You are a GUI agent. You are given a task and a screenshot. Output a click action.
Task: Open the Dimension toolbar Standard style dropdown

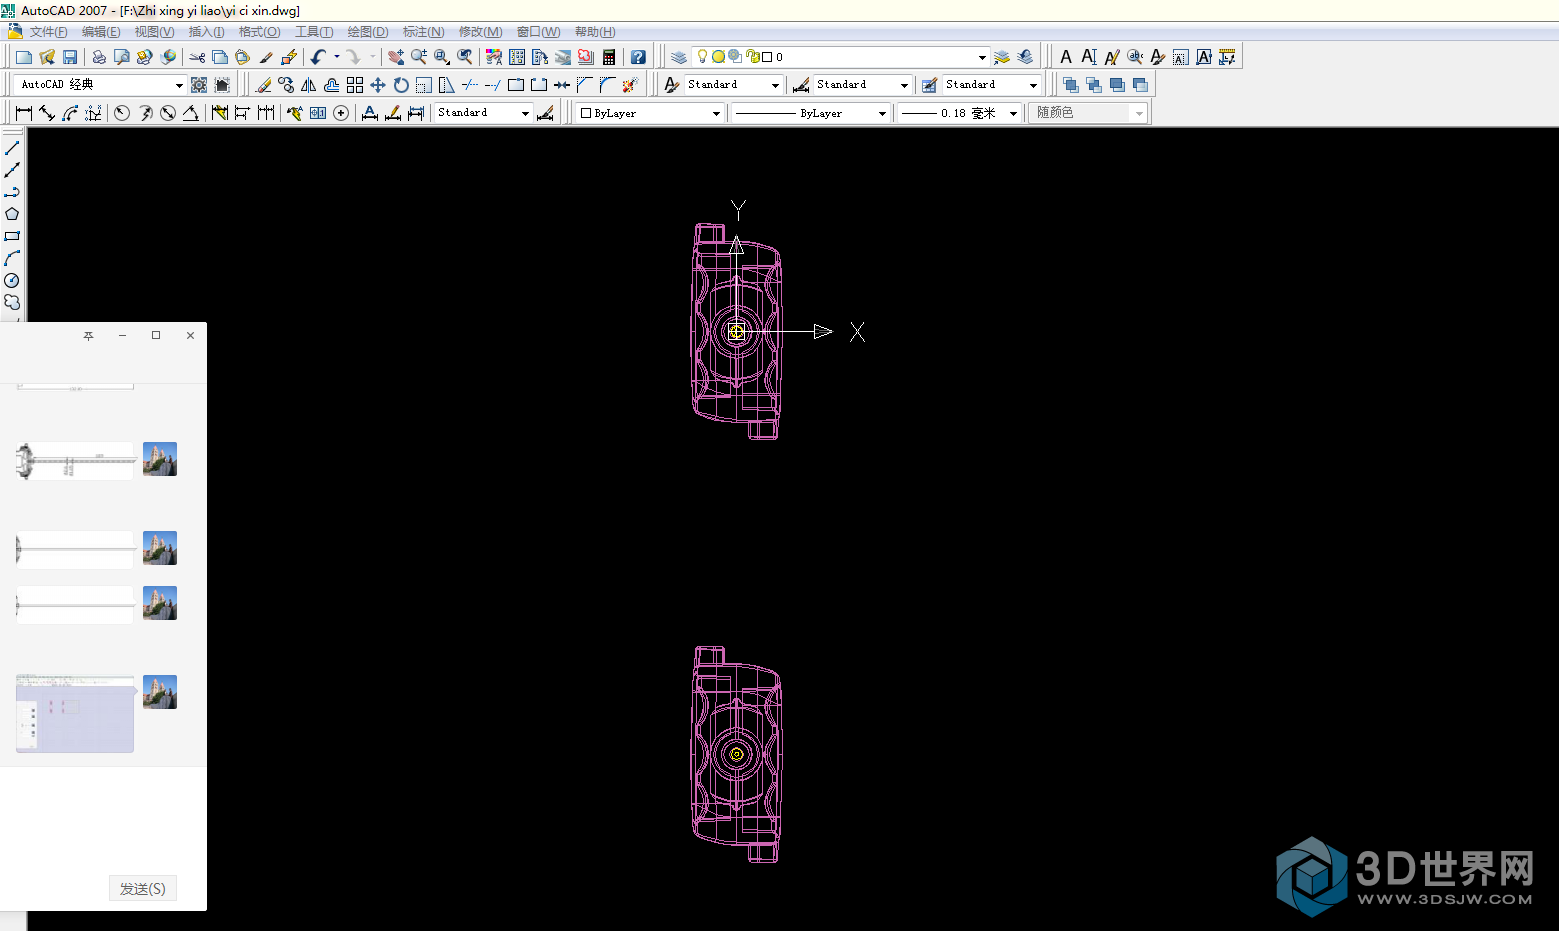point(525,113)
